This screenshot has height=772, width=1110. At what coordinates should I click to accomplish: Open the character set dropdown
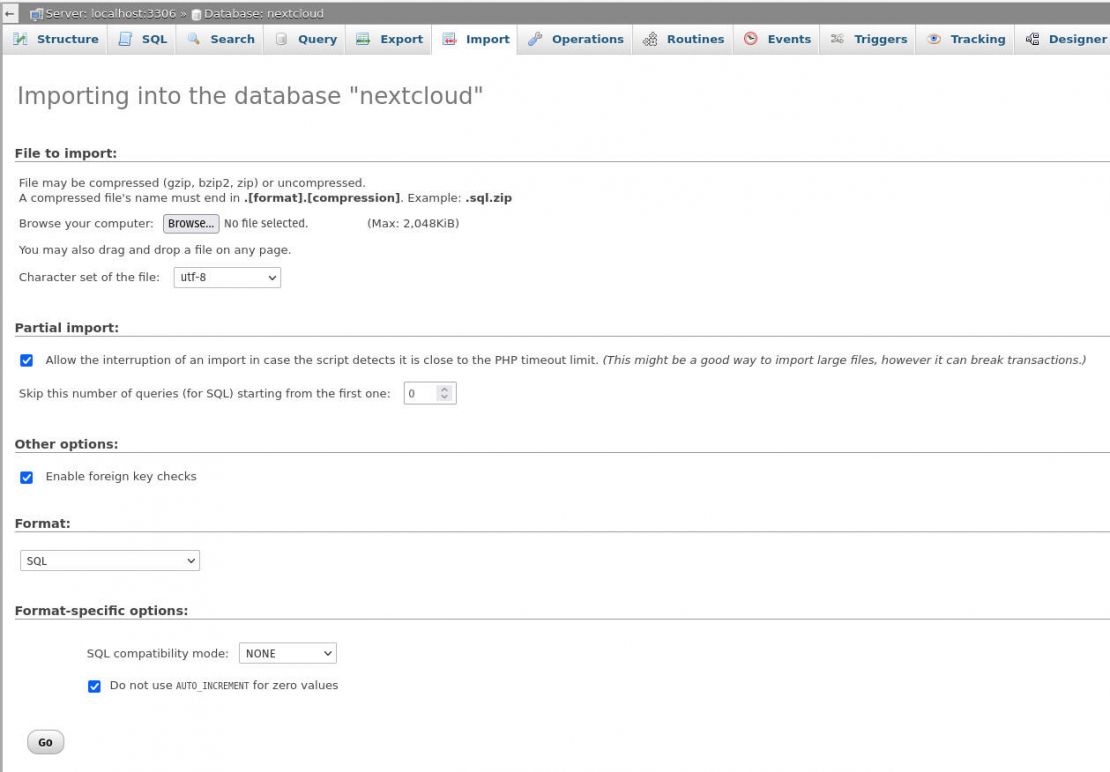[x=227, y=277]
